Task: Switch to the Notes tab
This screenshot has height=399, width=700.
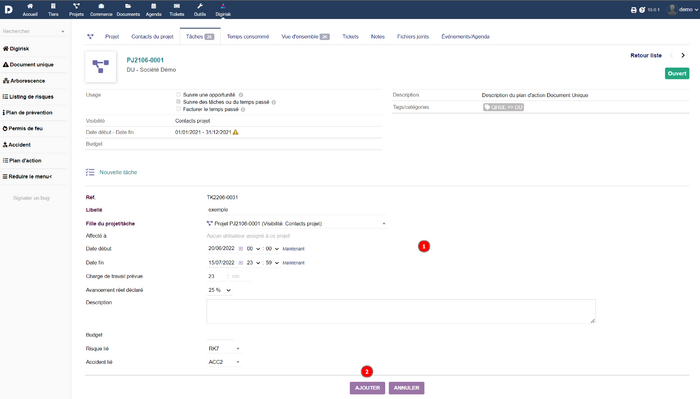Action: tap(378, 37)
